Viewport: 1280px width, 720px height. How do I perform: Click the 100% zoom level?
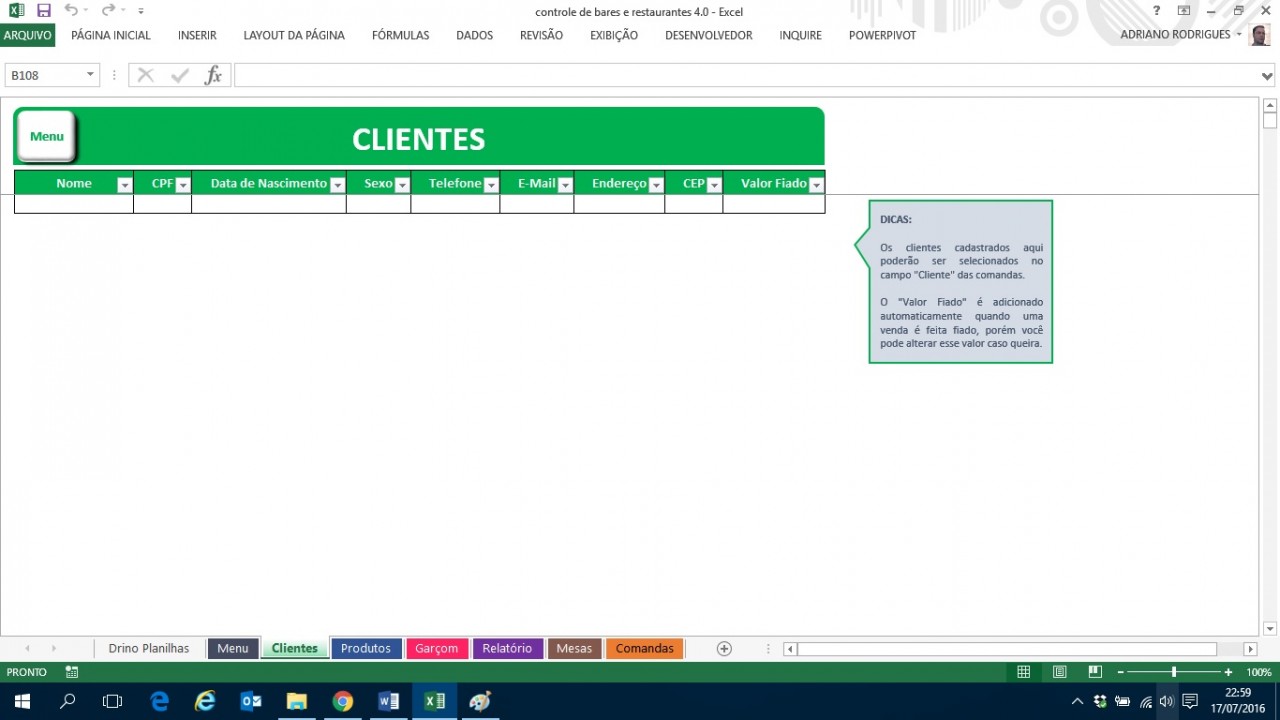point(1259,672)
